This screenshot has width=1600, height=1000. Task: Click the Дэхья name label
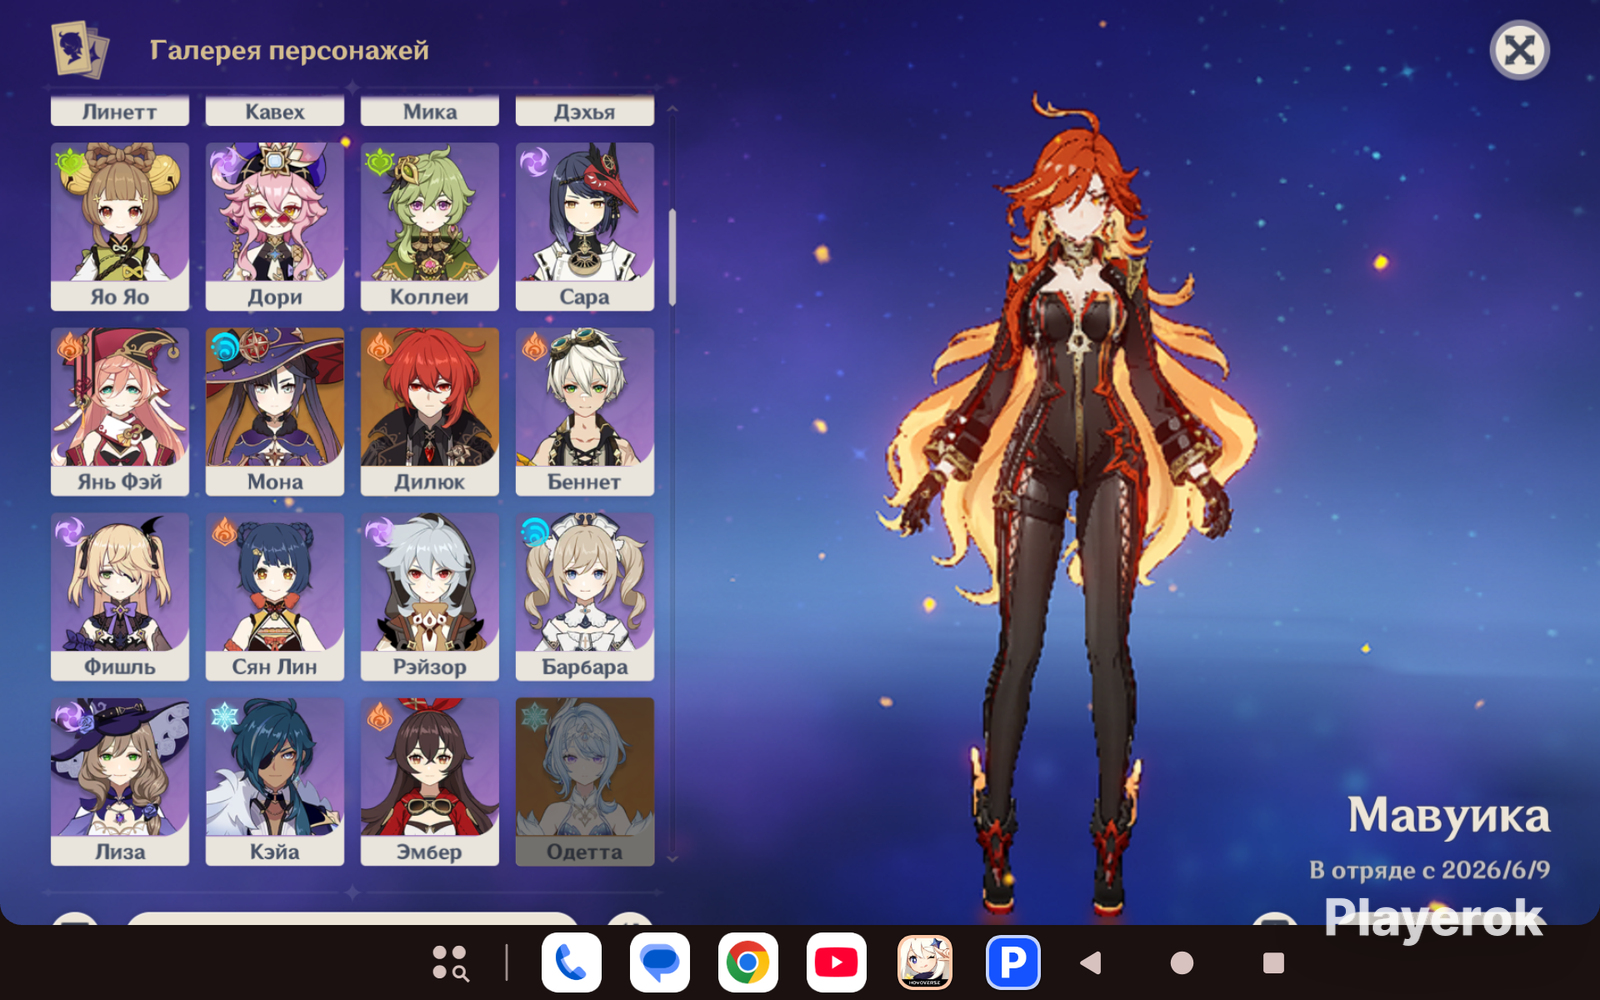click(x=585, y=112)
